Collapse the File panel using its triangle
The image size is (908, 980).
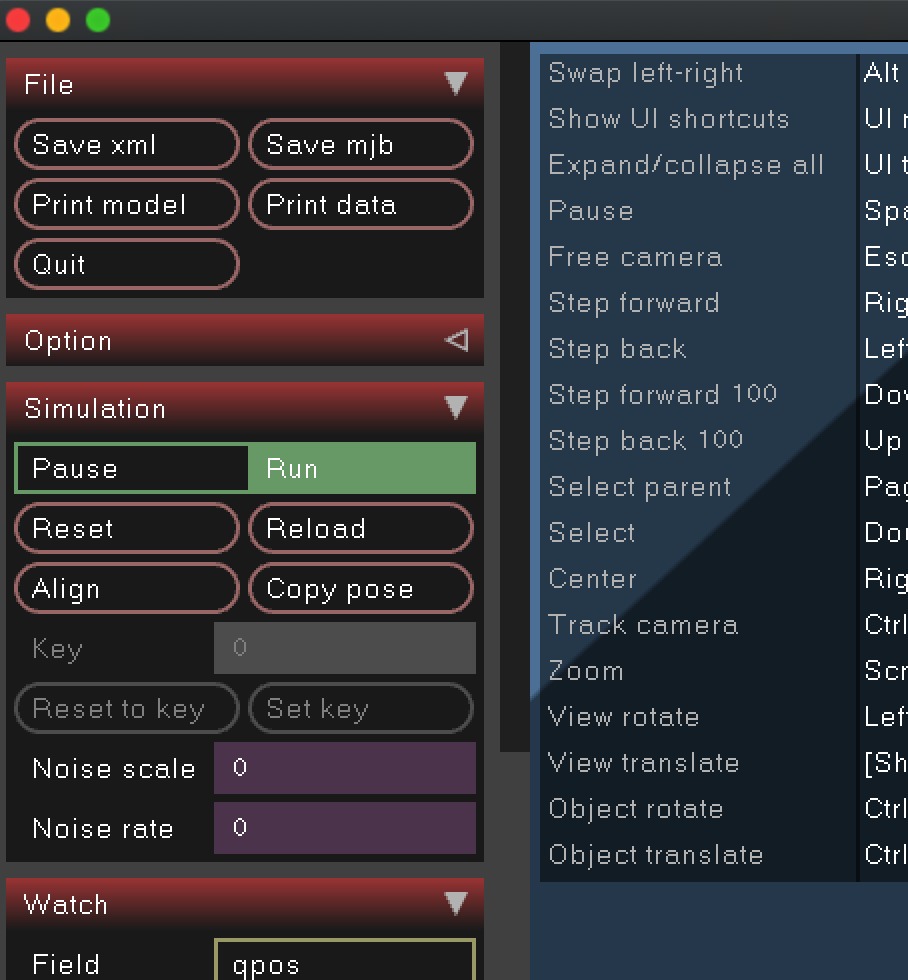click(457, 85)
